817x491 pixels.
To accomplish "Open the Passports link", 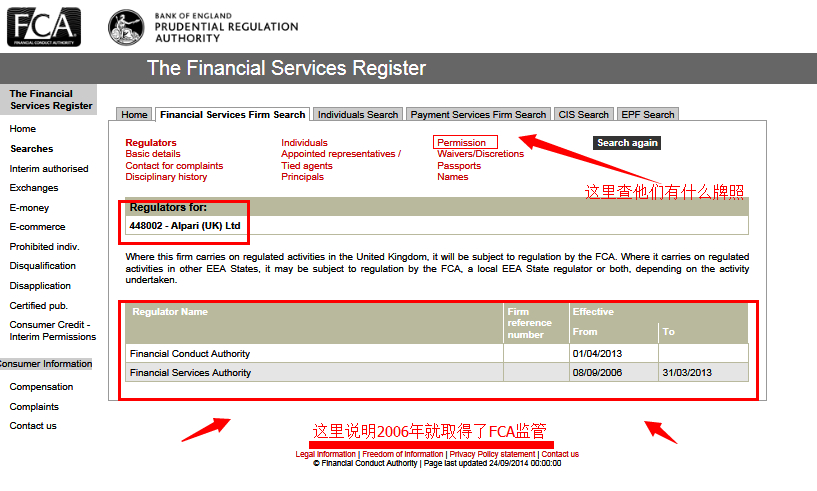I will pos(459,165).
